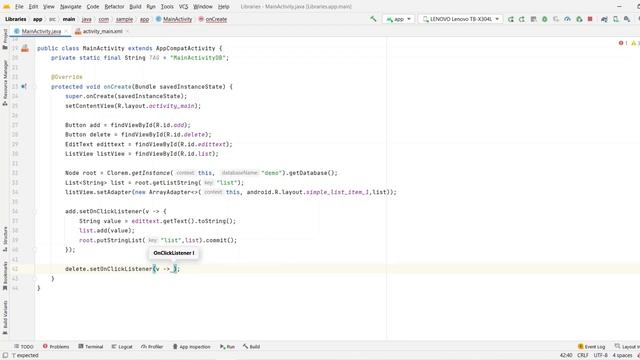Viewport: 640px width, 360px height.
Task: Click the onCreate breadcrumb
Action: coord(213,19)
